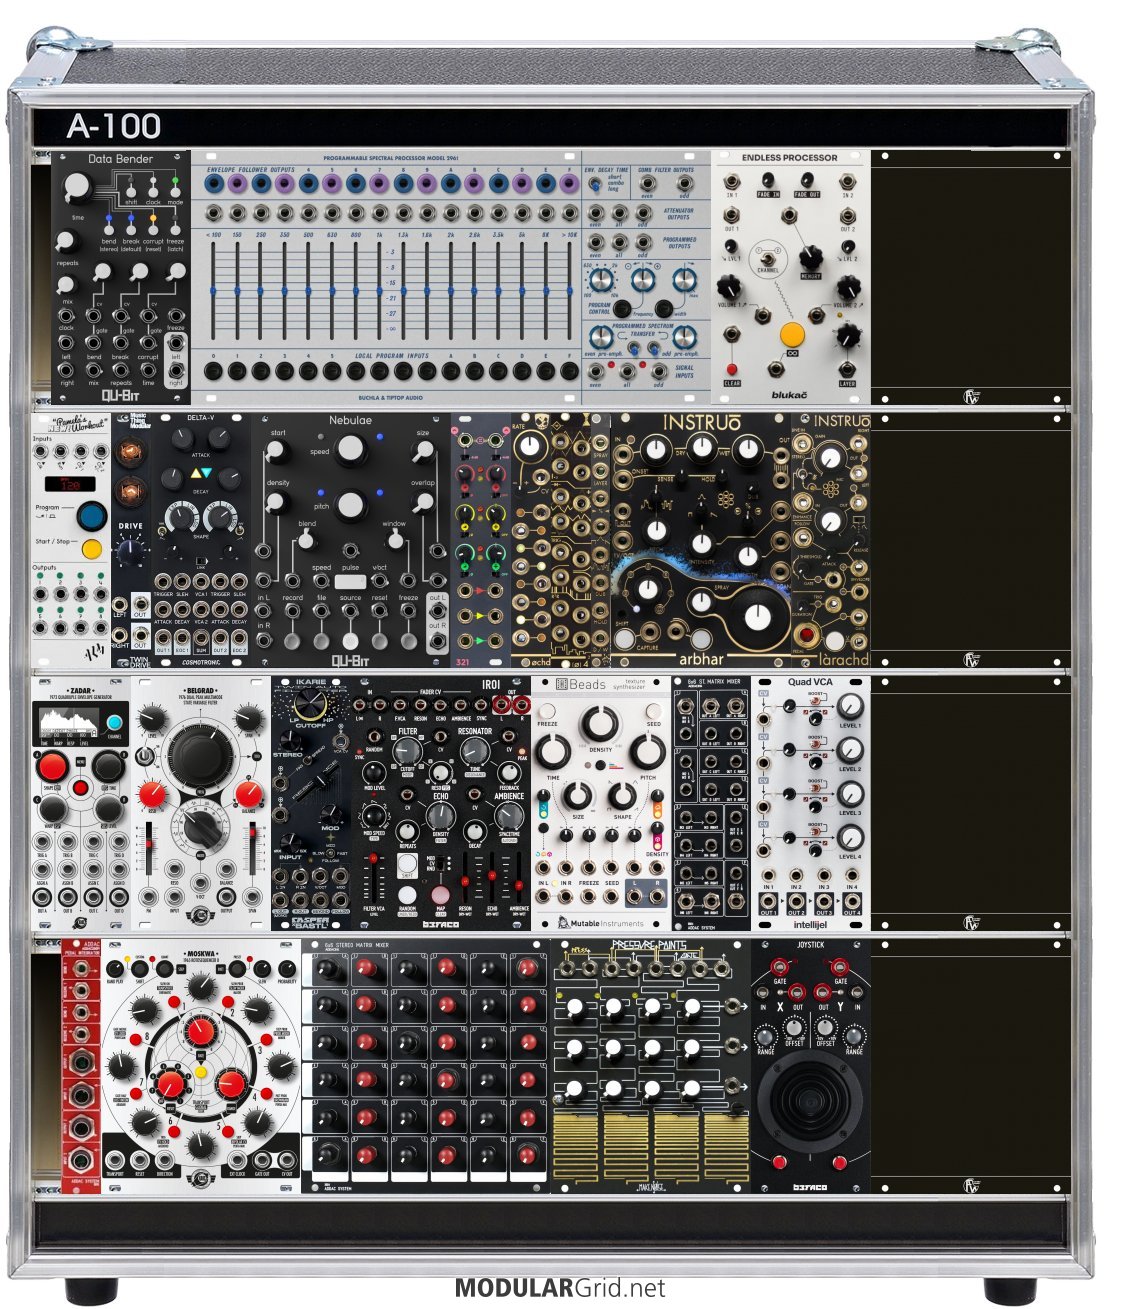Tap the first Pressure Points touch plate
This screenshot has width=1122, height=1309.
coord(575,1146)
